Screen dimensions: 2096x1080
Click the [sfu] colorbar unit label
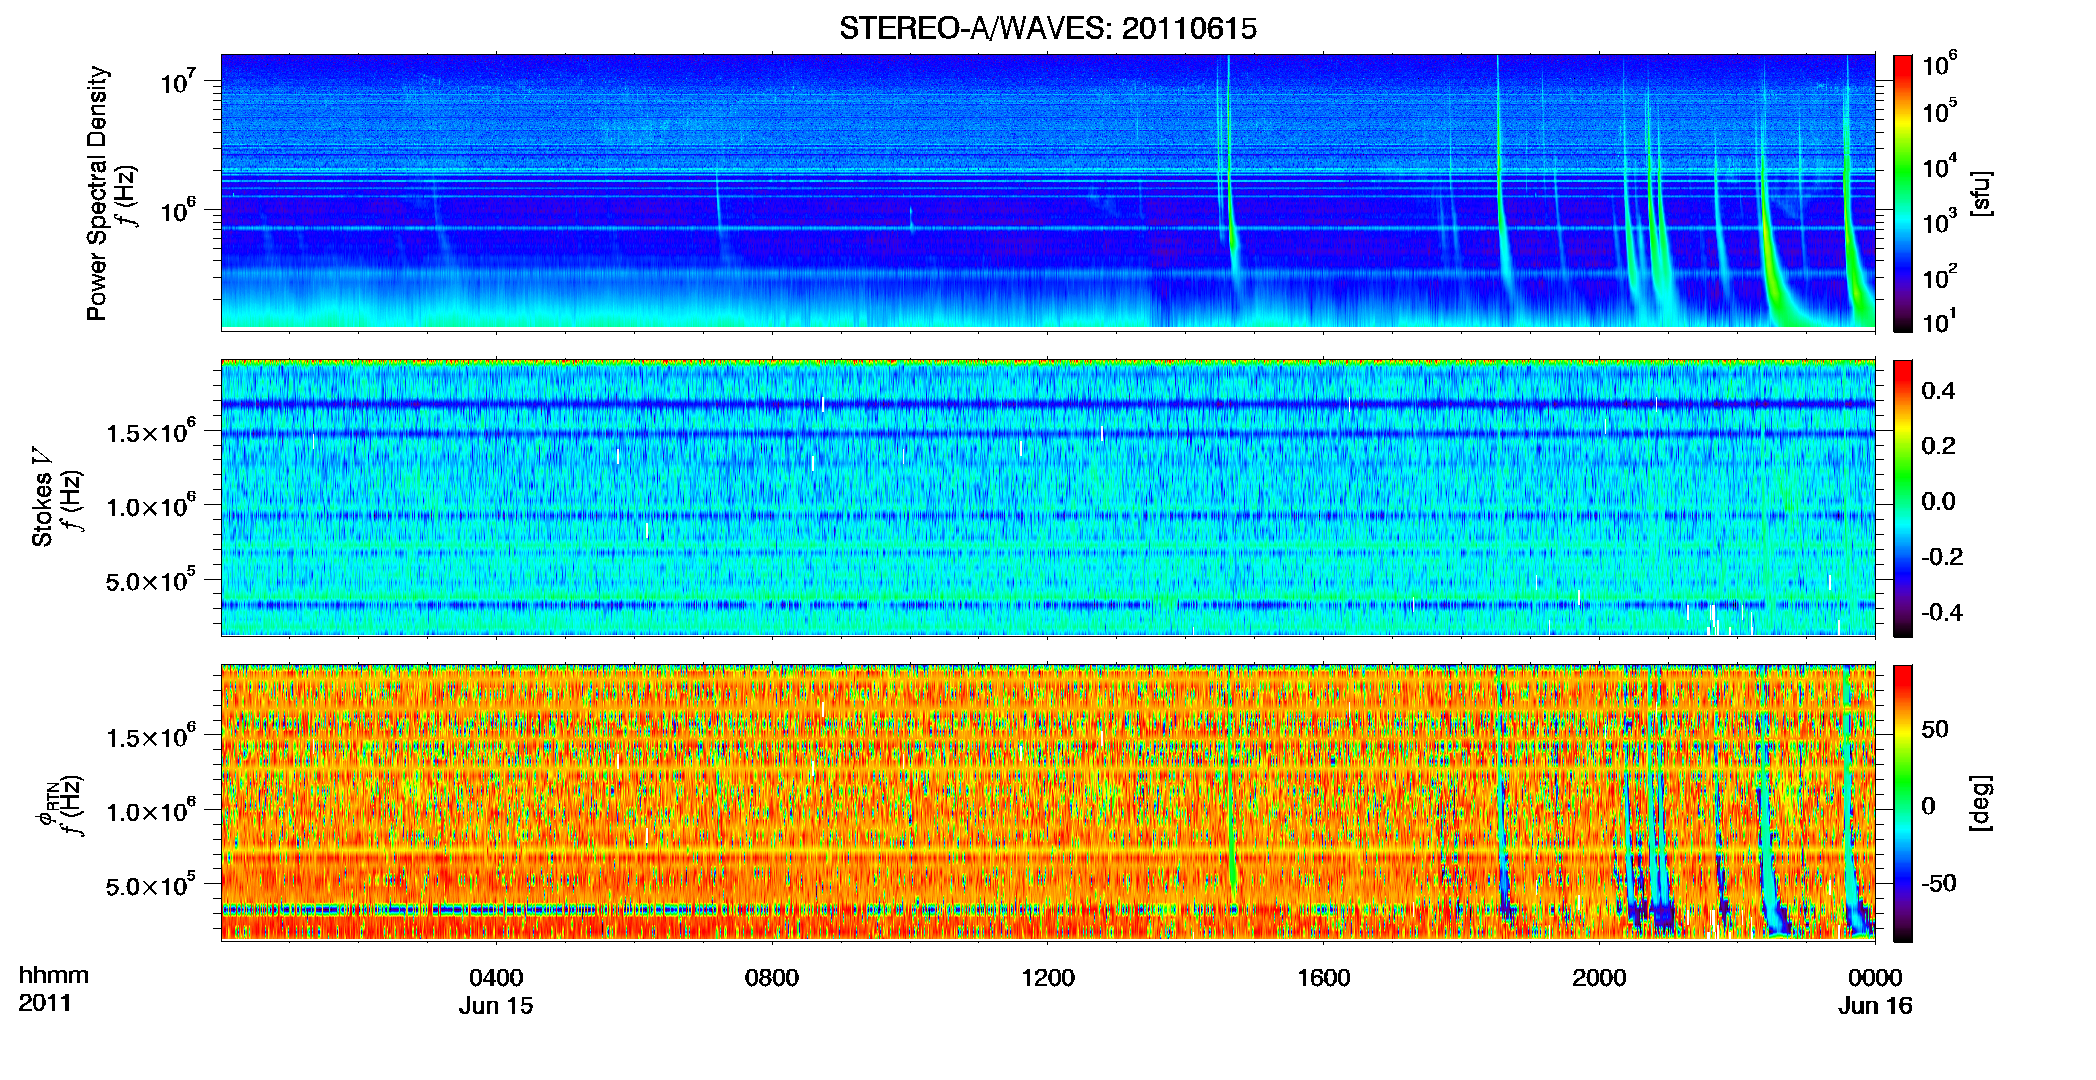(1981, 193)
